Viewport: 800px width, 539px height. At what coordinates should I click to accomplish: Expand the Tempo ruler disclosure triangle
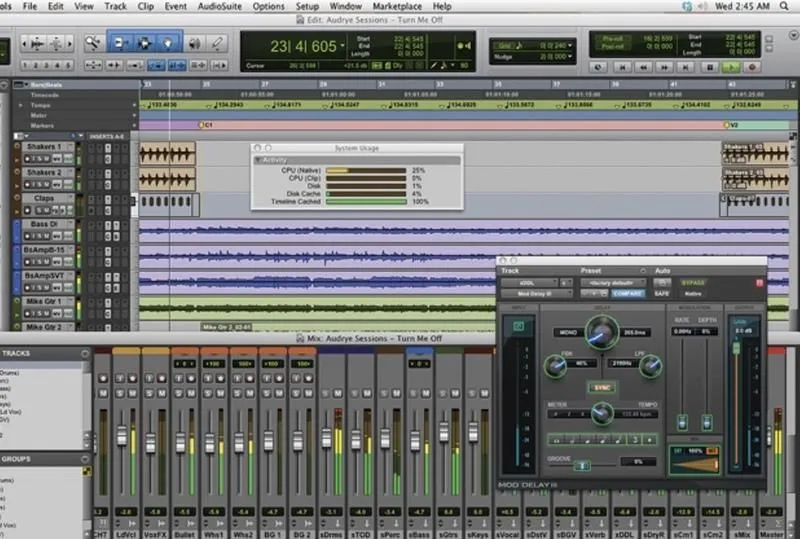point(22,104)
